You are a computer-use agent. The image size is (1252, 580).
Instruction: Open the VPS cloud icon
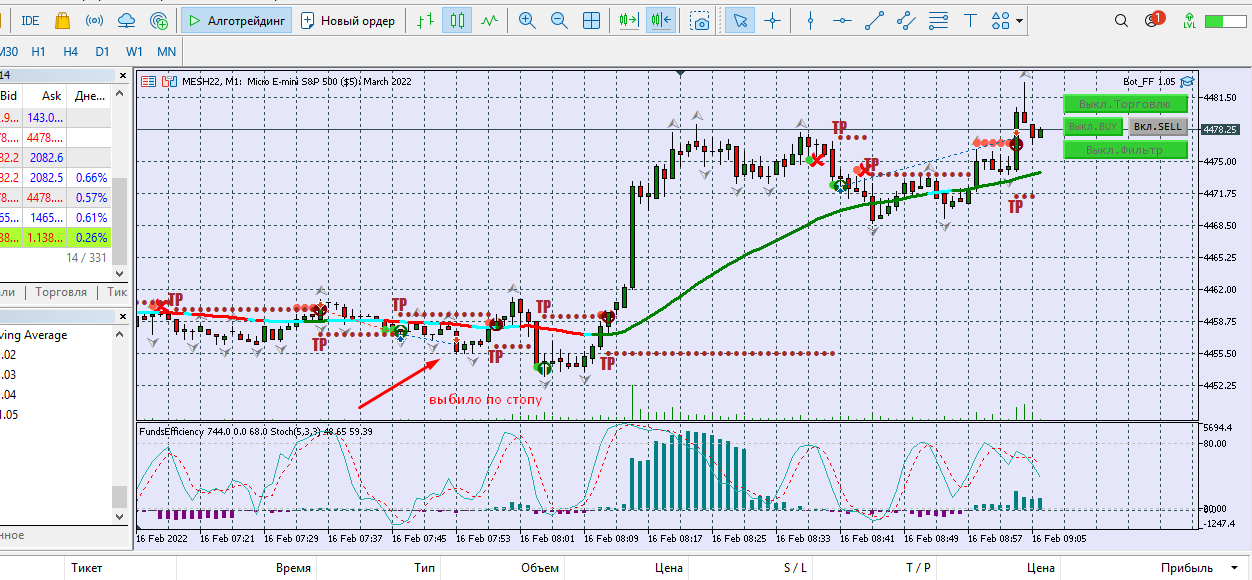[x=126, y=20]
